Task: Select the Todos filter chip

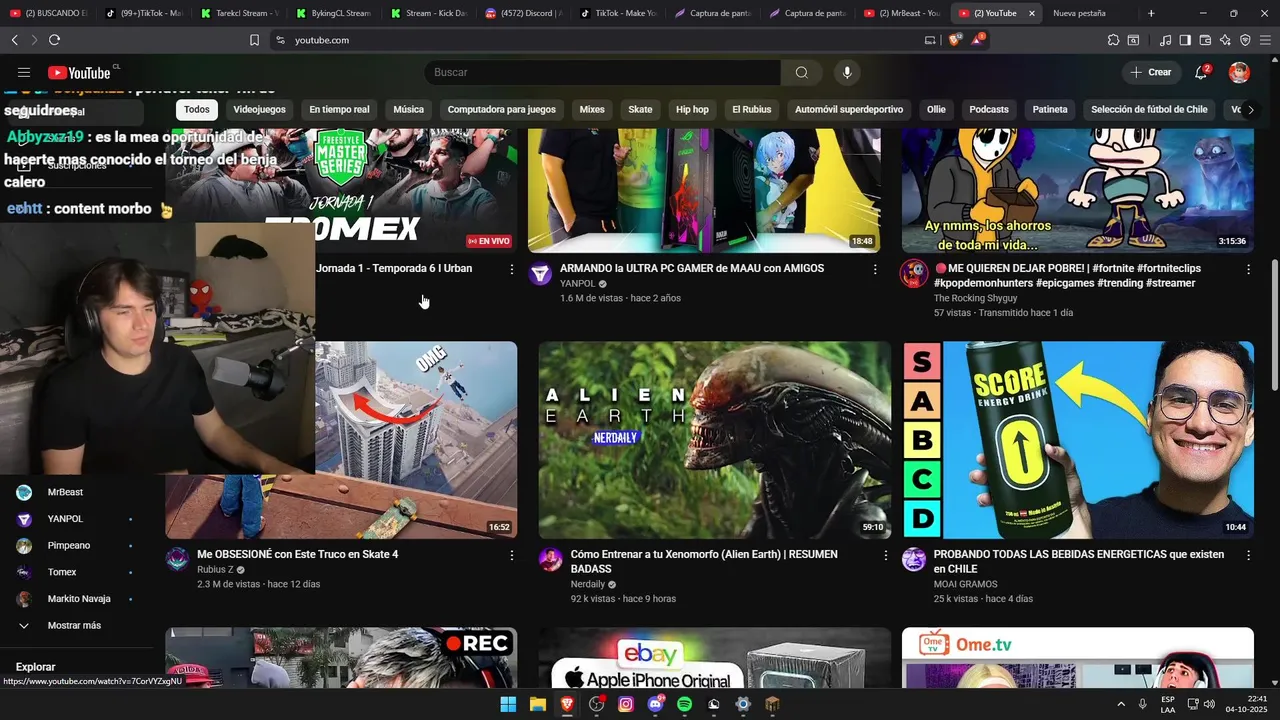Action: click(197, 109)
